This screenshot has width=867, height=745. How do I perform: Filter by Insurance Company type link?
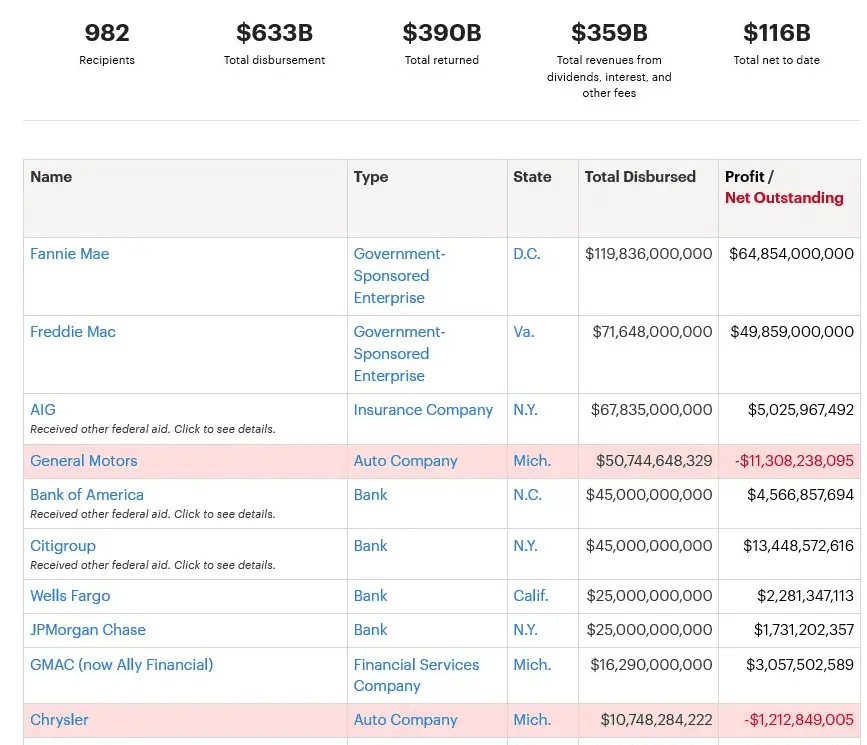423,410
